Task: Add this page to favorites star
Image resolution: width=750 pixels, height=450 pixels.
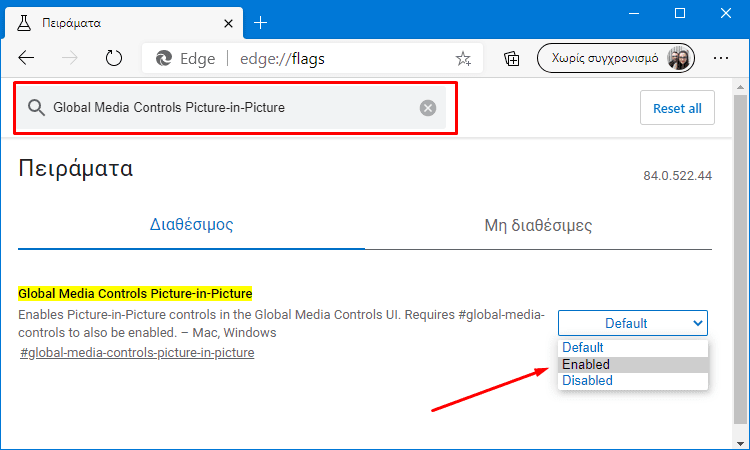Action: (463, 59)
